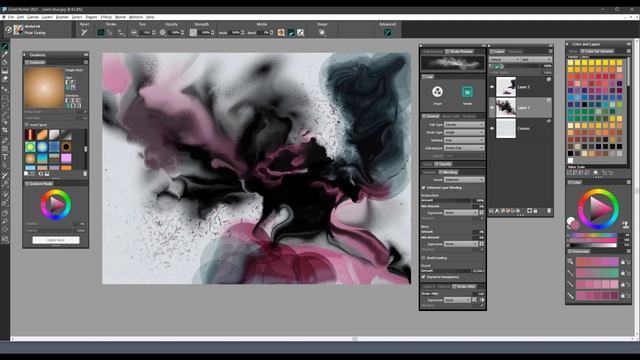Viewport: 640px width, 360px height.
Task: Select the Layer 2 thumbnail
Action: (x=506, y=87)
